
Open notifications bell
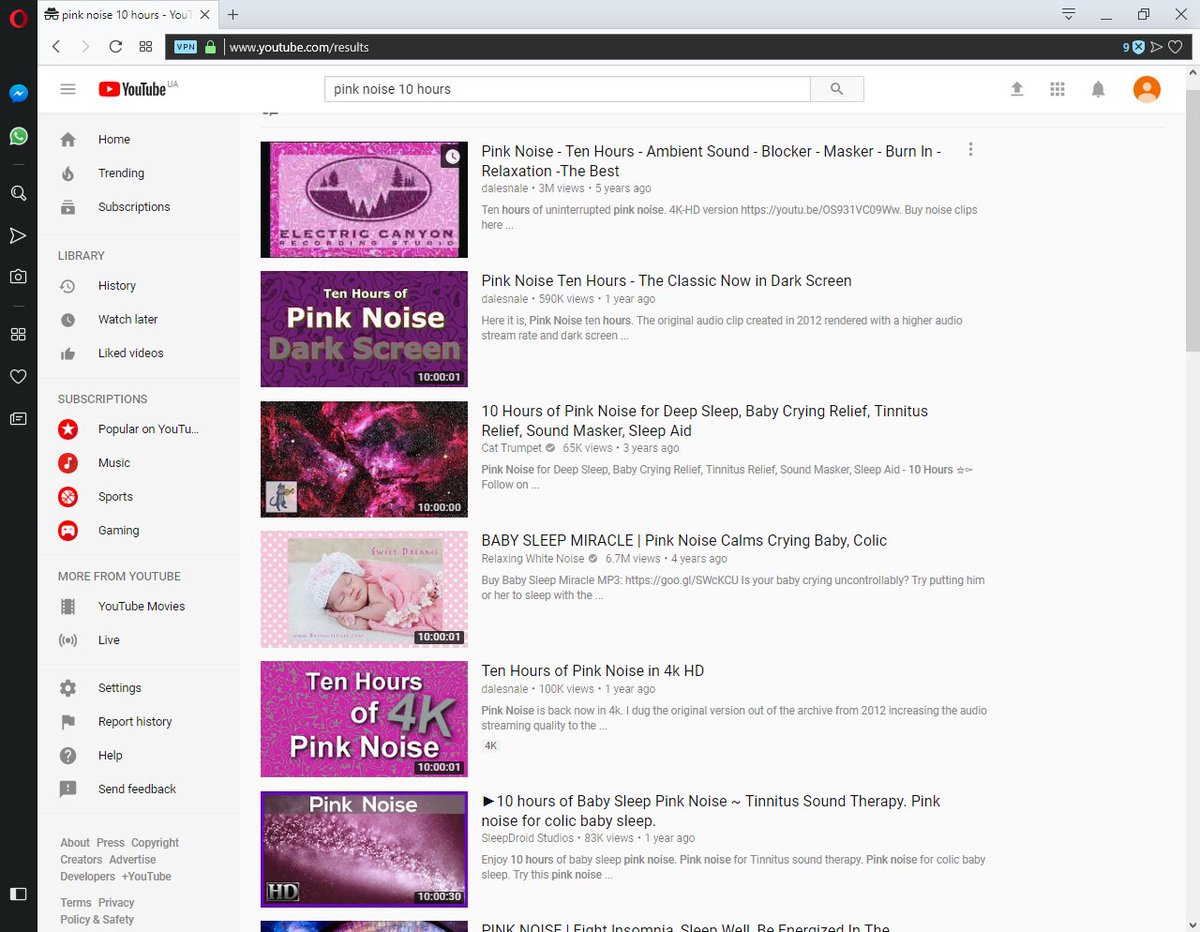[x=1098, y=89]
